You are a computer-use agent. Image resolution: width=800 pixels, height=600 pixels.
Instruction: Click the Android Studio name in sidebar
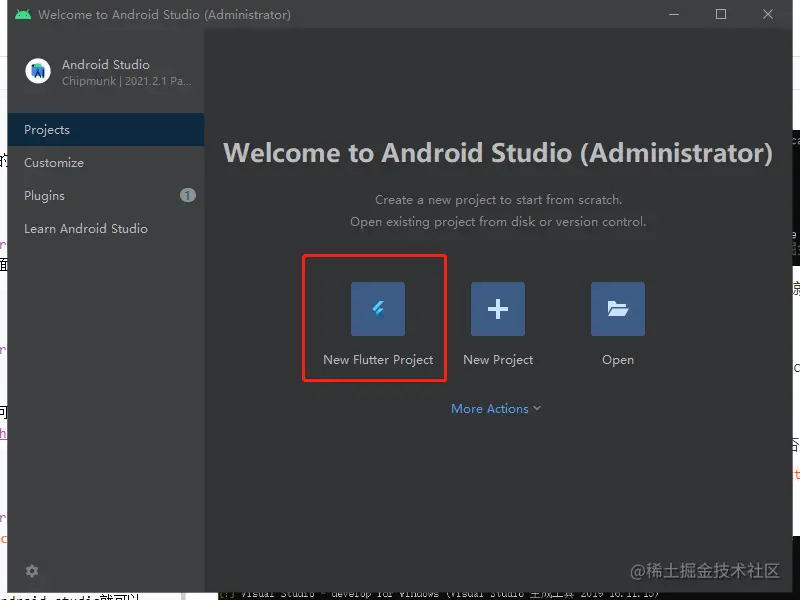tap(106, 65)
